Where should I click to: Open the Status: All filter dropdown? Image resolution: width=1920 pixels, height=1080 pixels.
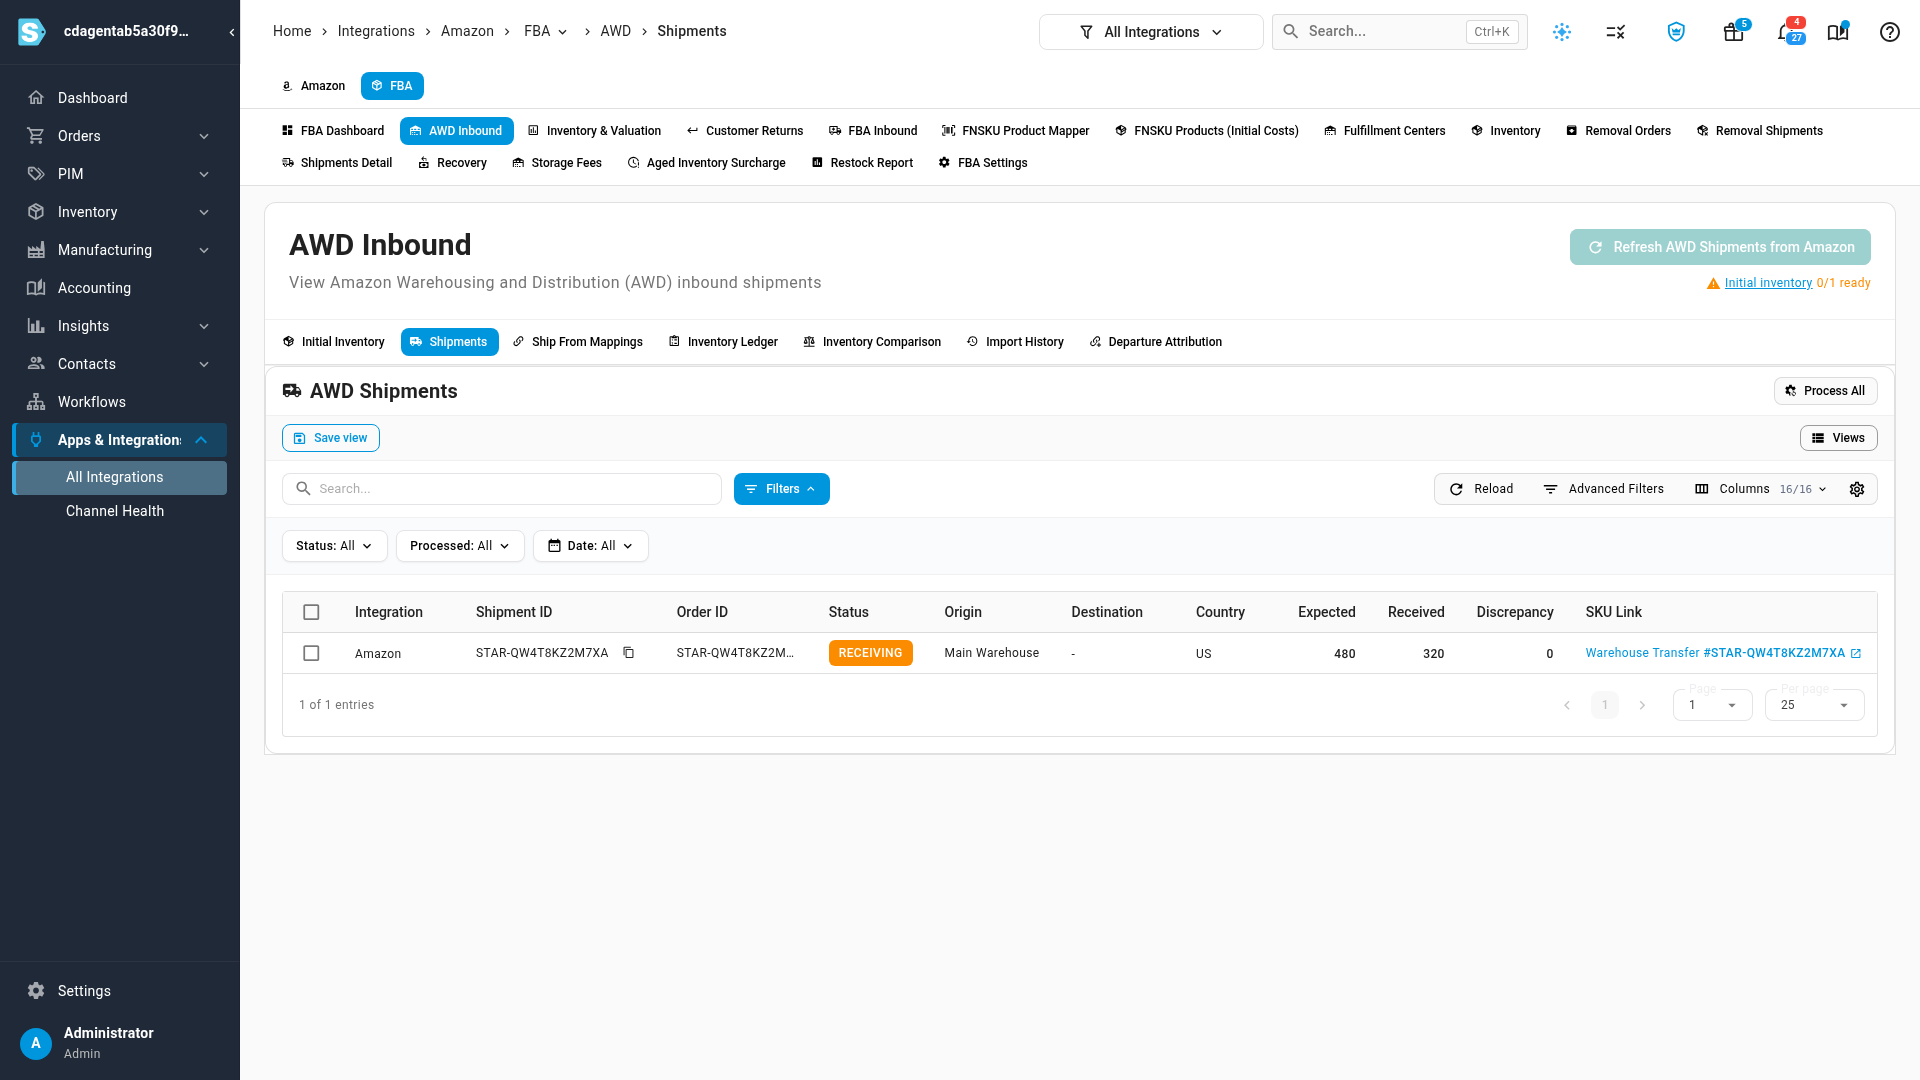click(334, 546)
